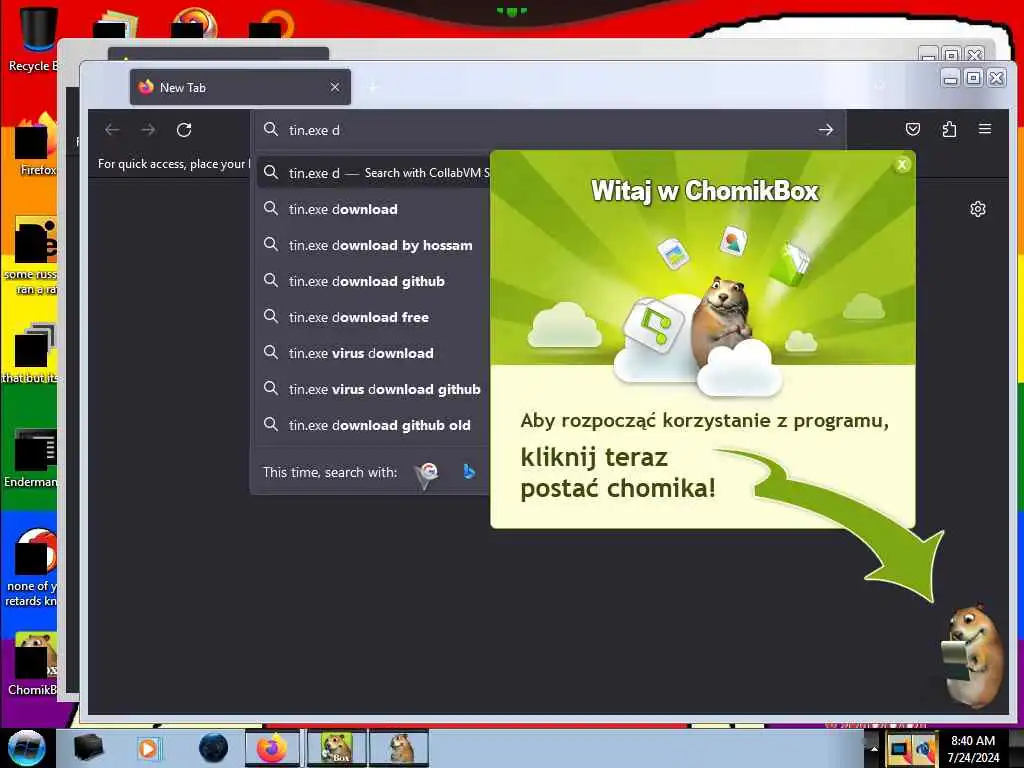This screenshot has width=1024, height=768.
Task: Open the 'that but its' desktop icon
Action: 30,353
